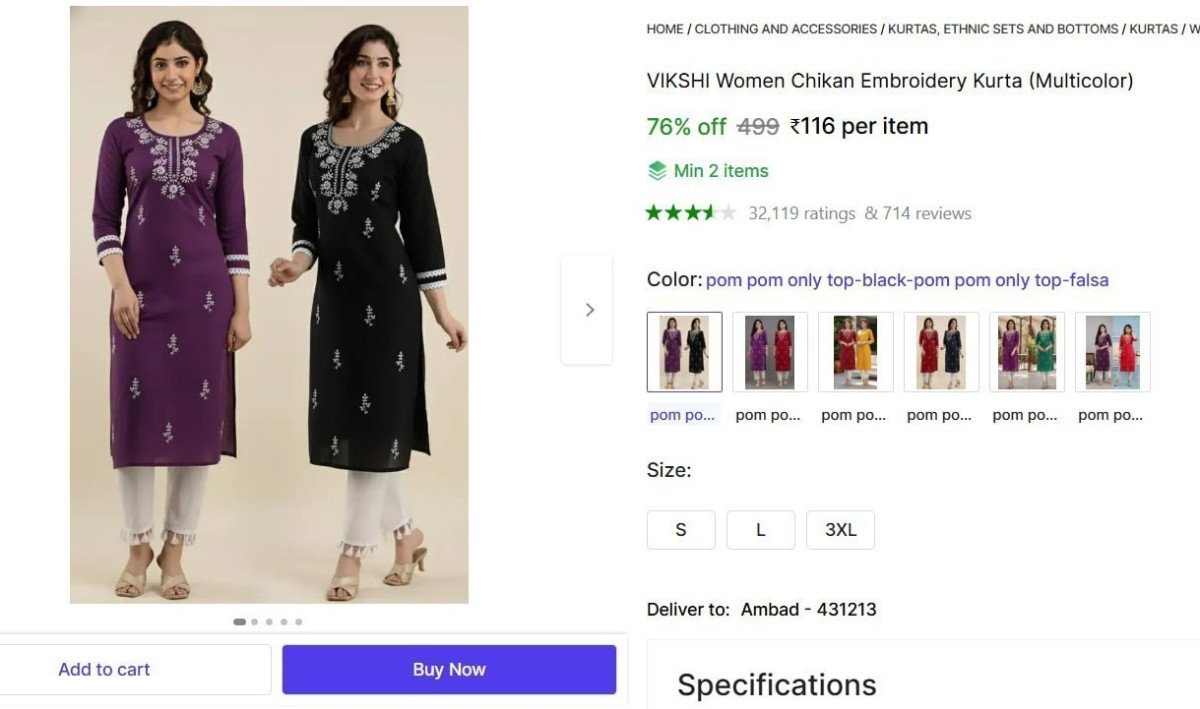Click the second carousel dot indicator
The height and width of the screenshot is (709, 1200).
(253, 621)
